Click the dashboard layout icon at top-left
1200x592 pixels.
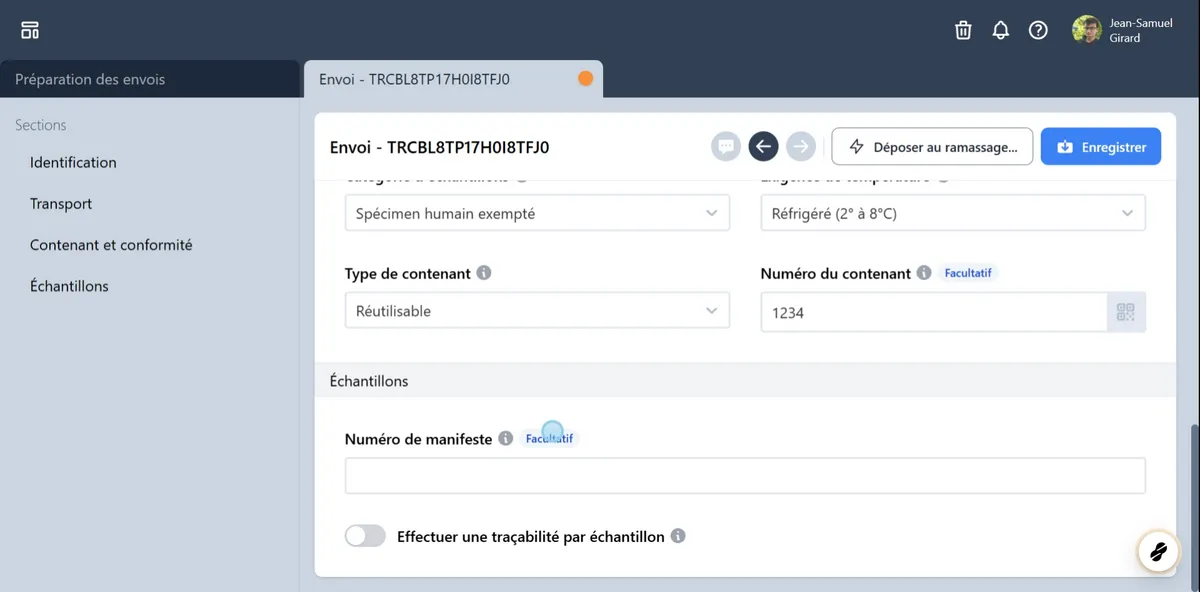pyautogui.click(x=30, y=30)
